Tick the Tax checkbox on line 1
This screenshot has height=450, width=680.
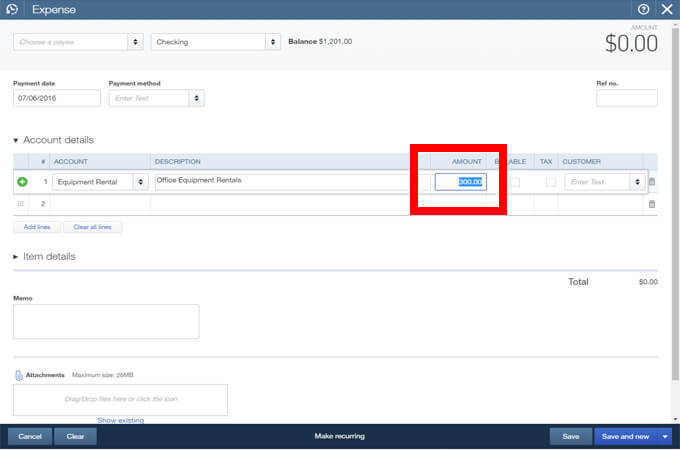click(550, 182)
